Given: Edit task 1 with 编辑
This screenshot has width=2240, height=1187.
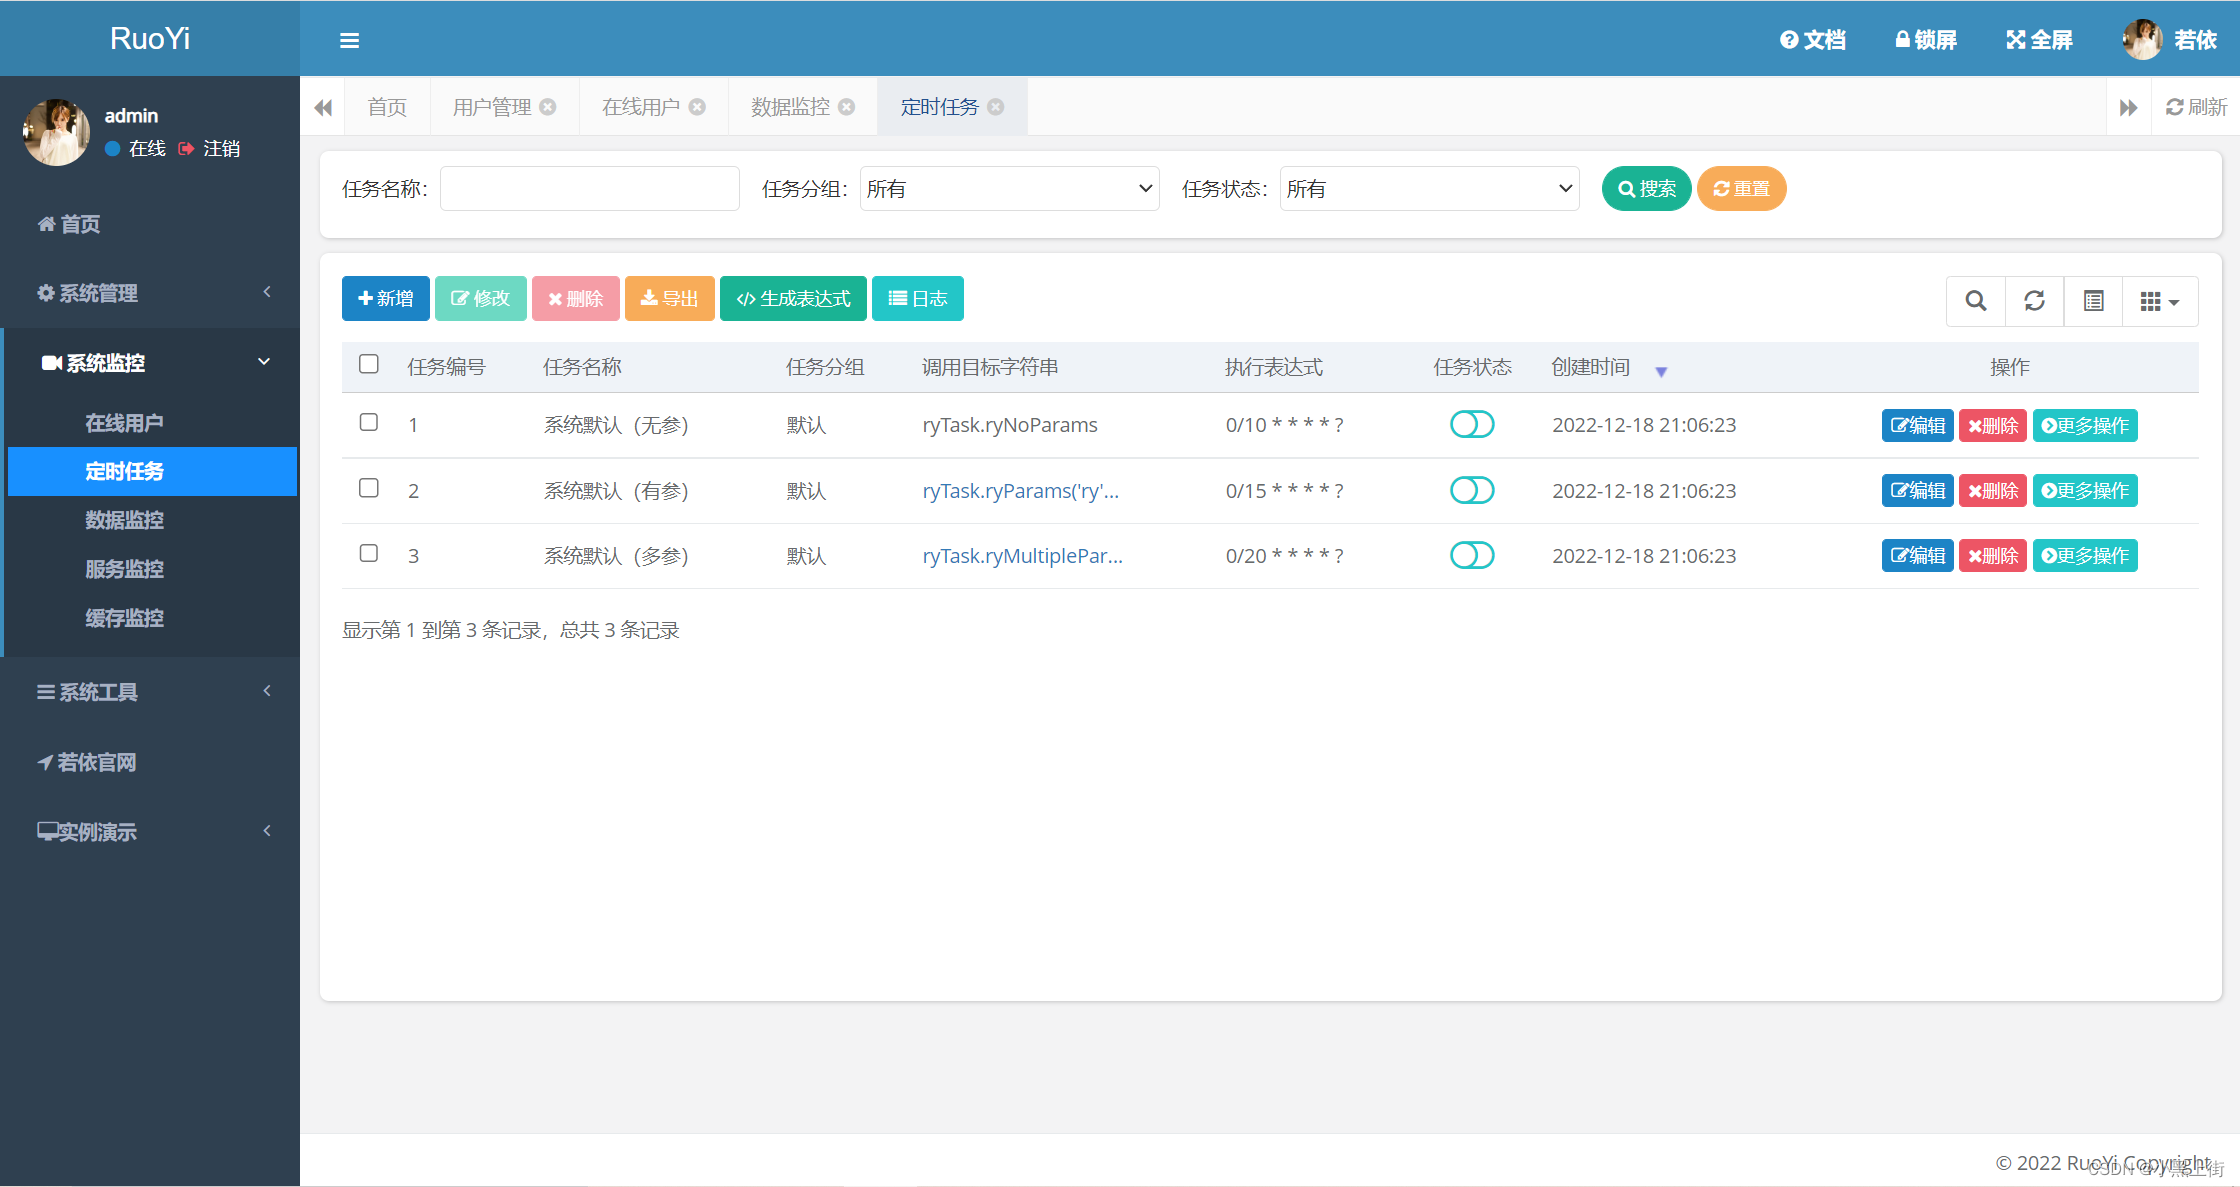Looking at the screenshot, I should [x=1918, y=426].
